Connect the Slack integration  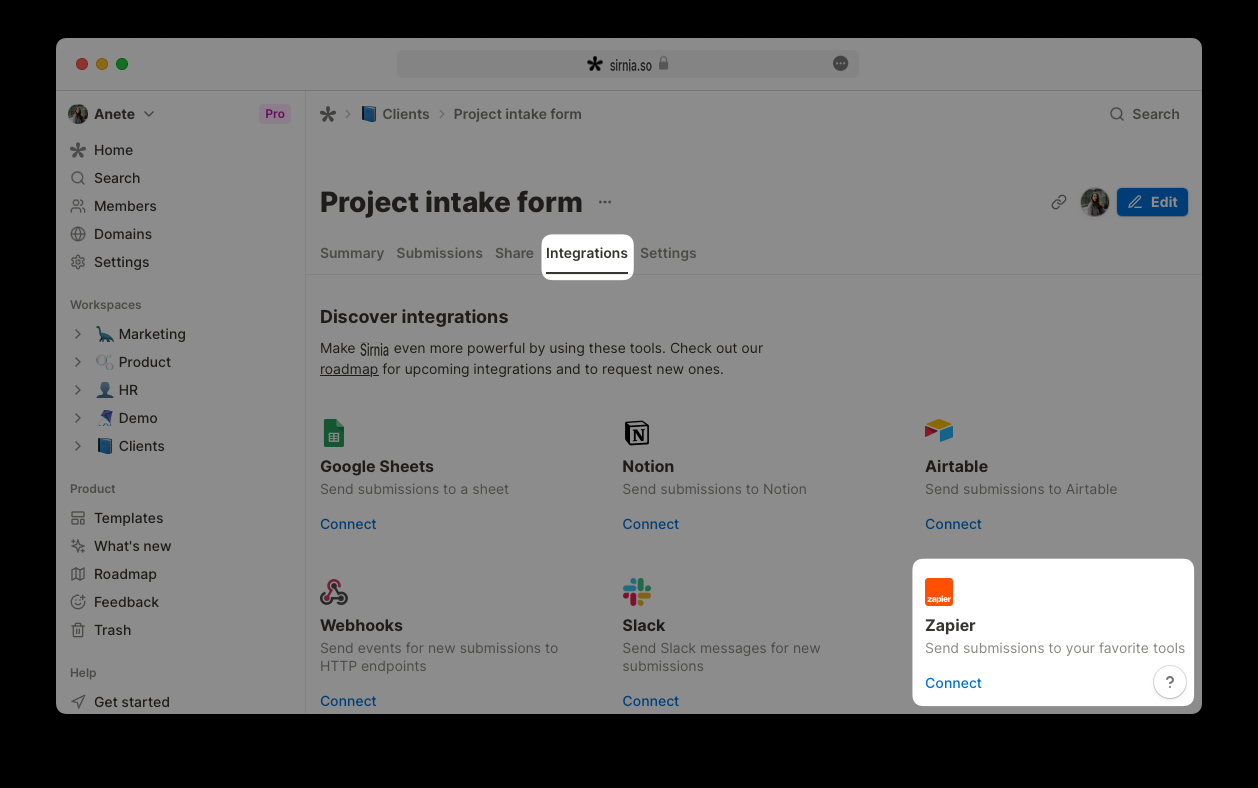[x=651, y=701]
